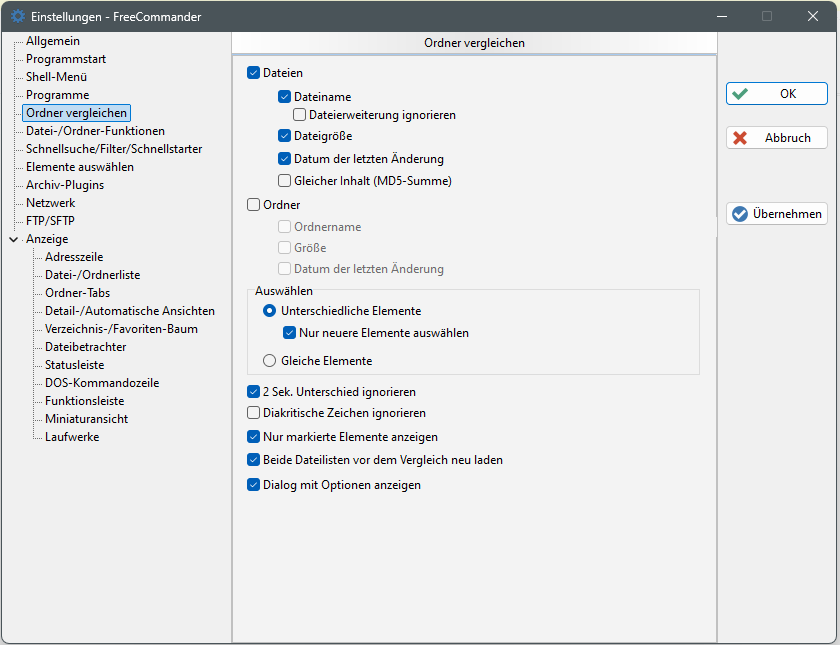Go to Archiv-Plugins settings
The image size is (840, 645).
65,185
